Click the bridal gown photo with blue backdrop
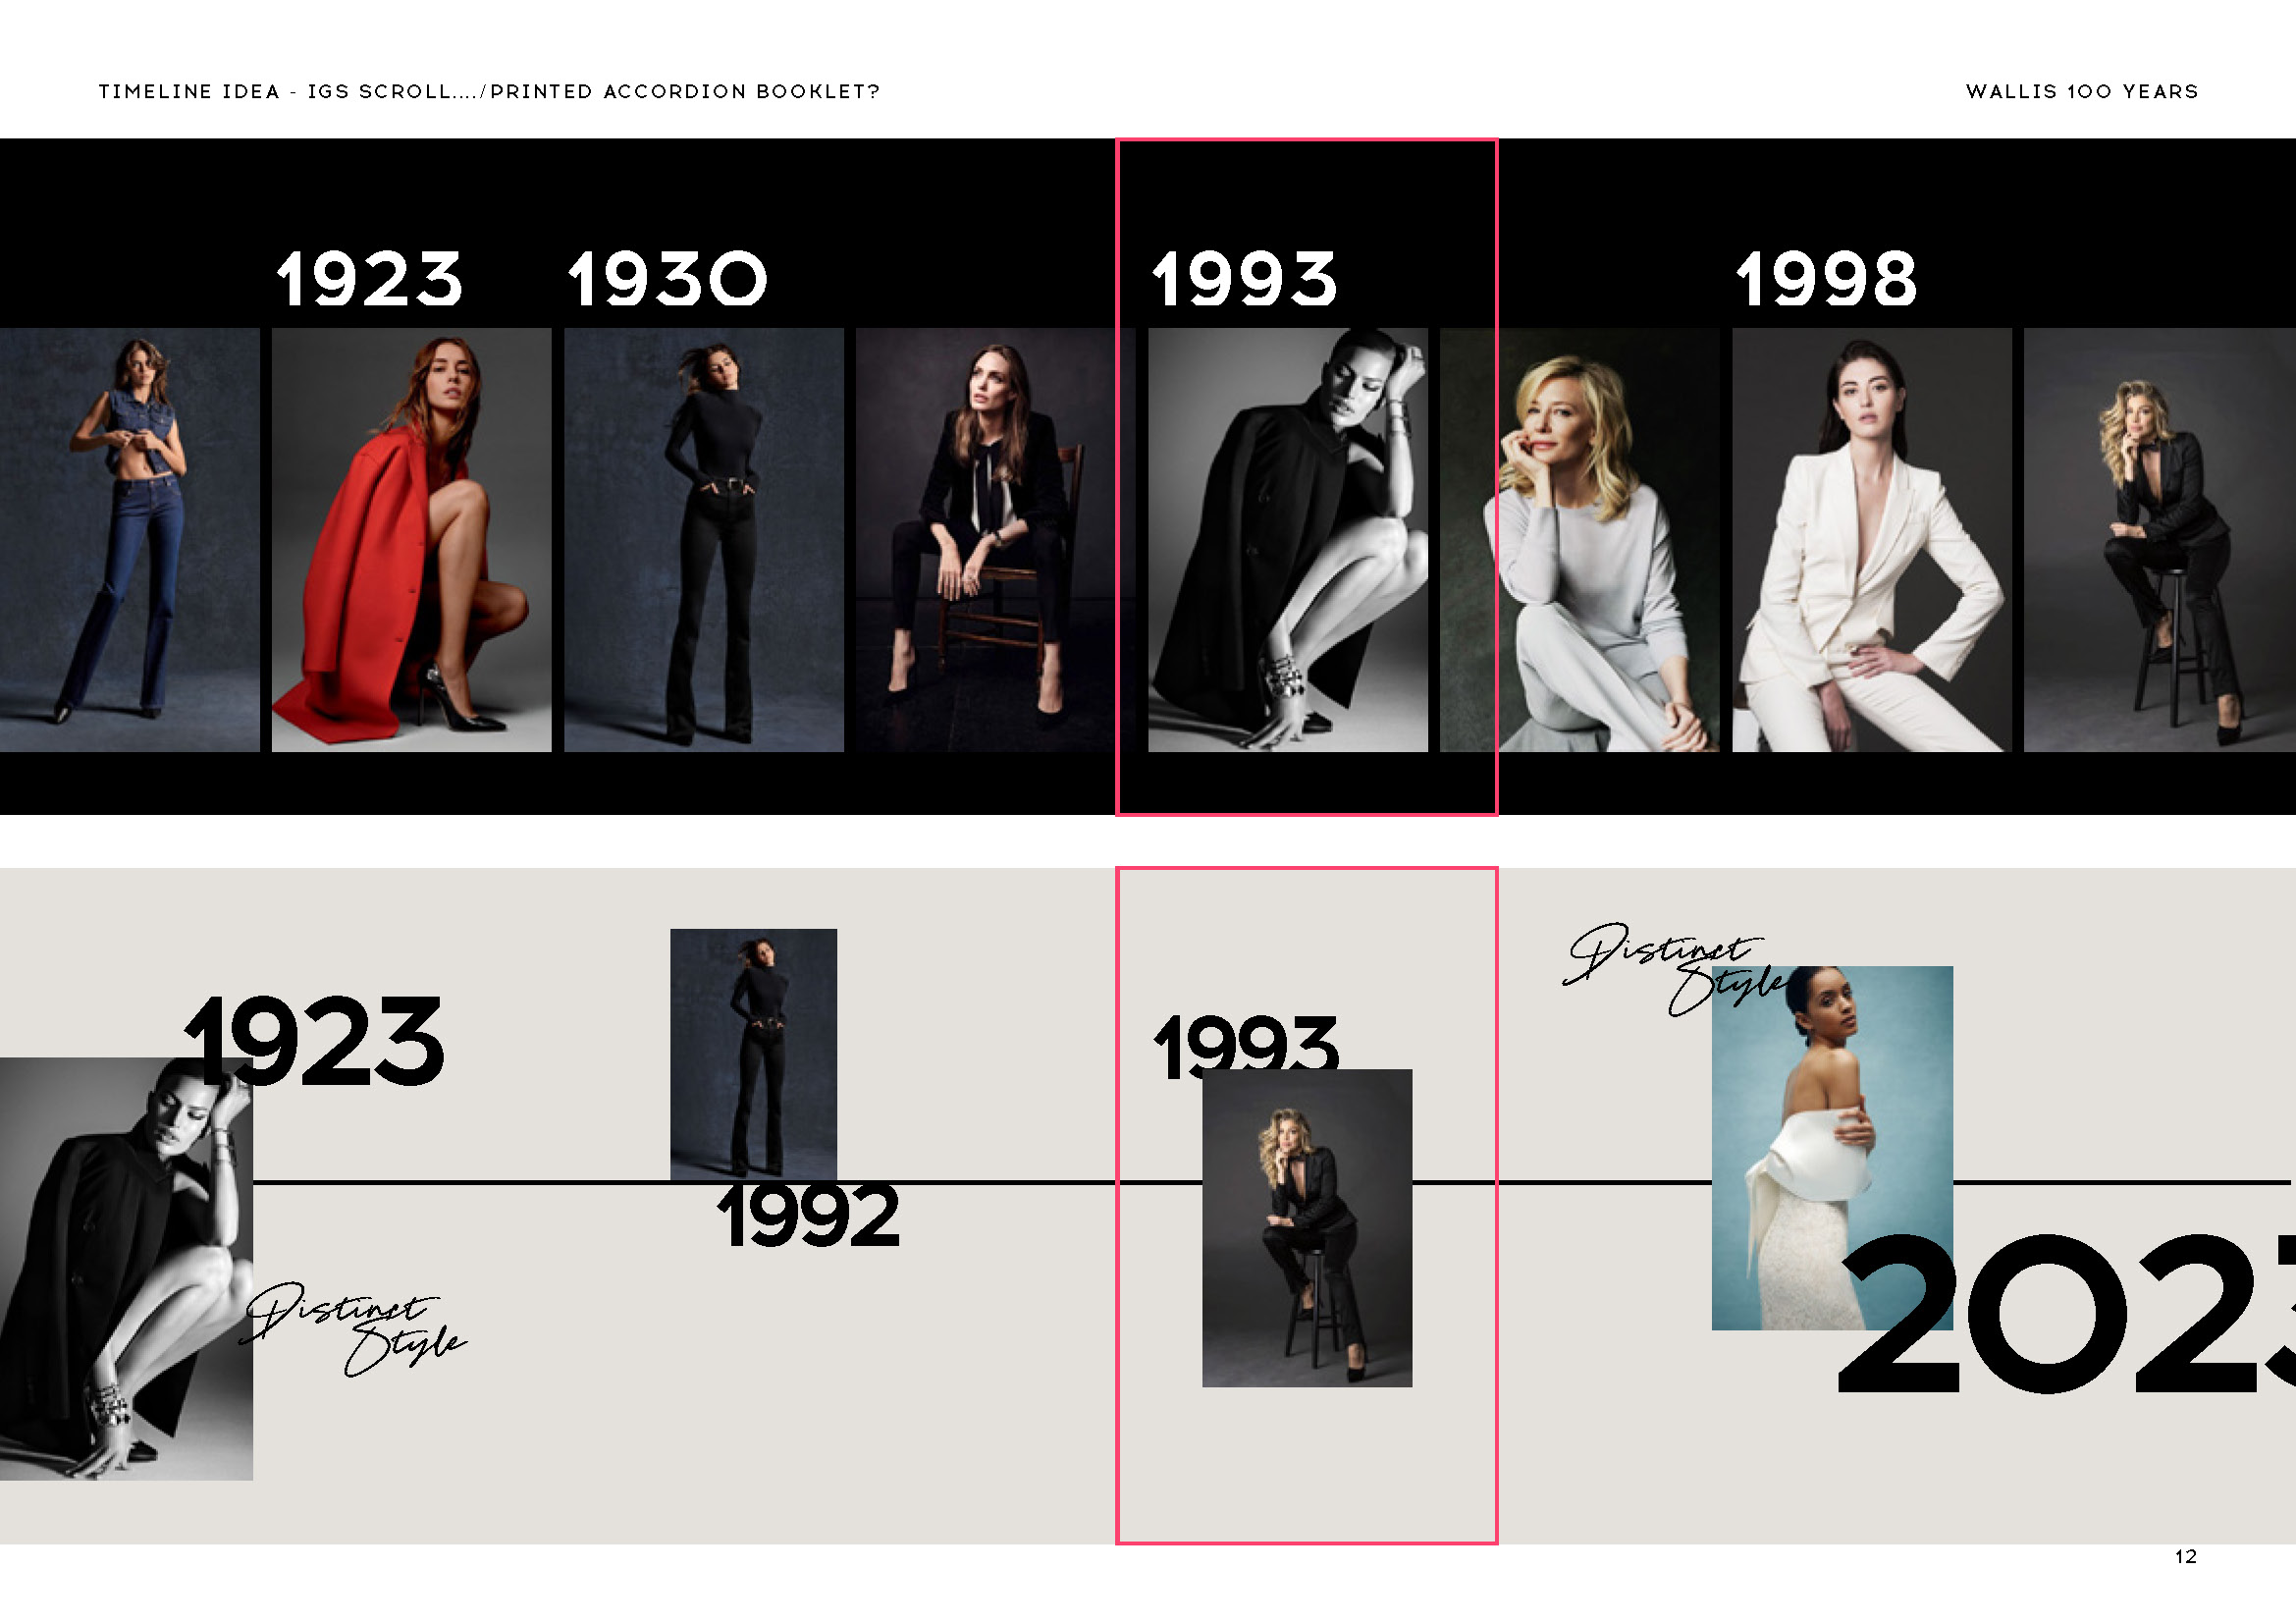 click(1832, 1148)
